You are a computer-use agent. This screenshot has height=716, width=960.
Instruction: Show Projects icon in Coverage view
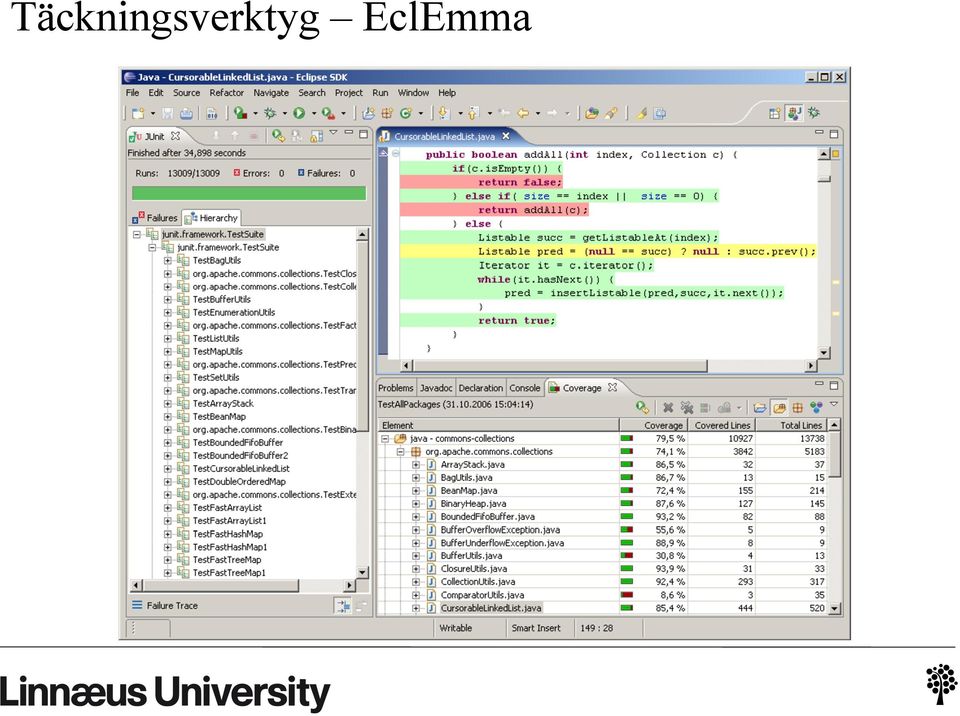[760, 407]
